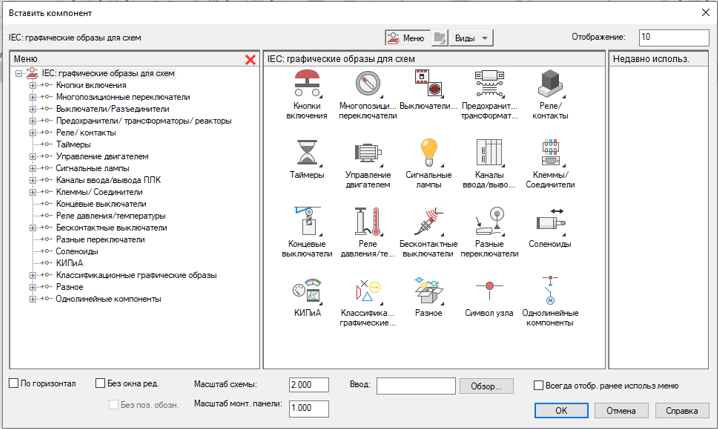
Task: Click the Масштаб схемы input field
Action: pos(309,385)
